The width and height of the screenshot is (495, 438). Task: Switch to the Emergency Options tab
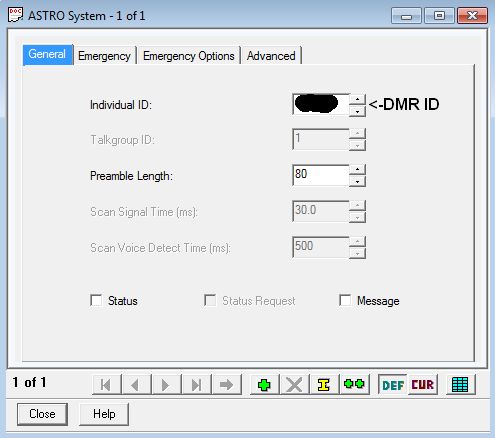(189, 56)
